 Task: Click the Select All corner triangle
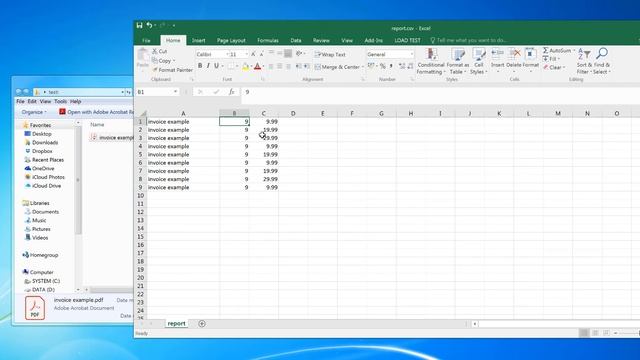pyautogui.click(x=142, y=113)
